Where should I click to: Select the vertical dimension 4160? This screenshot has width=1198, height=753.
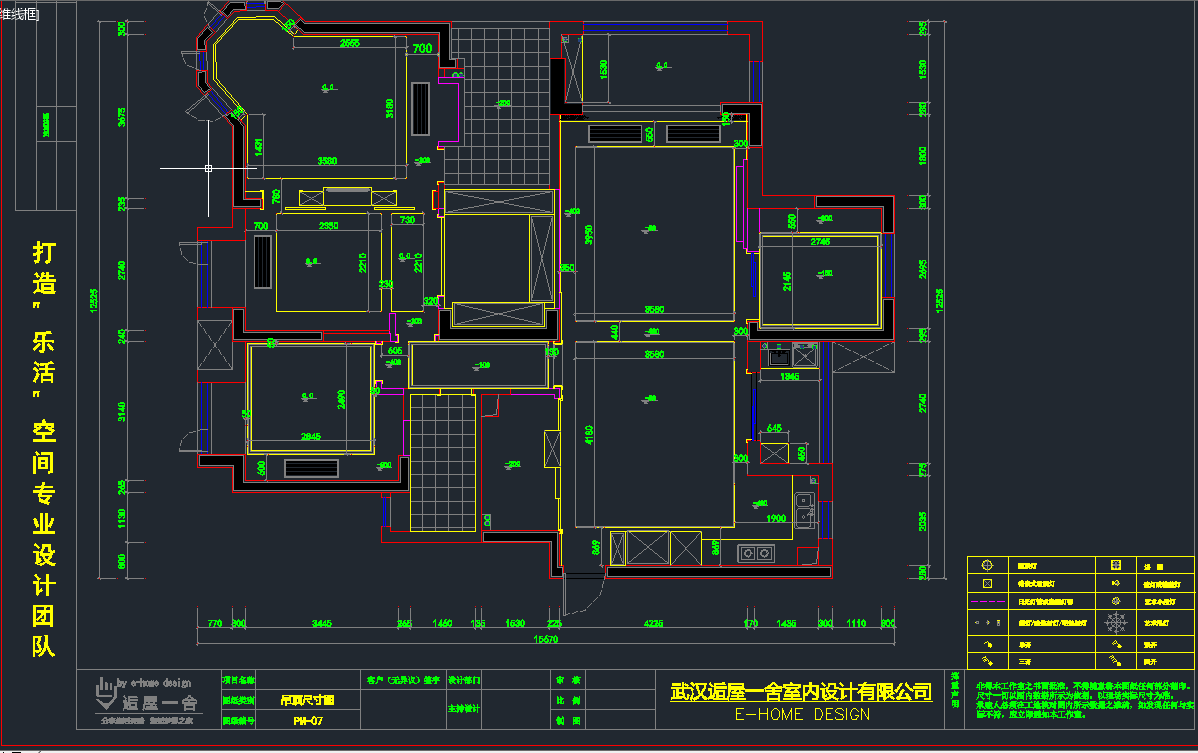(589, 435)
